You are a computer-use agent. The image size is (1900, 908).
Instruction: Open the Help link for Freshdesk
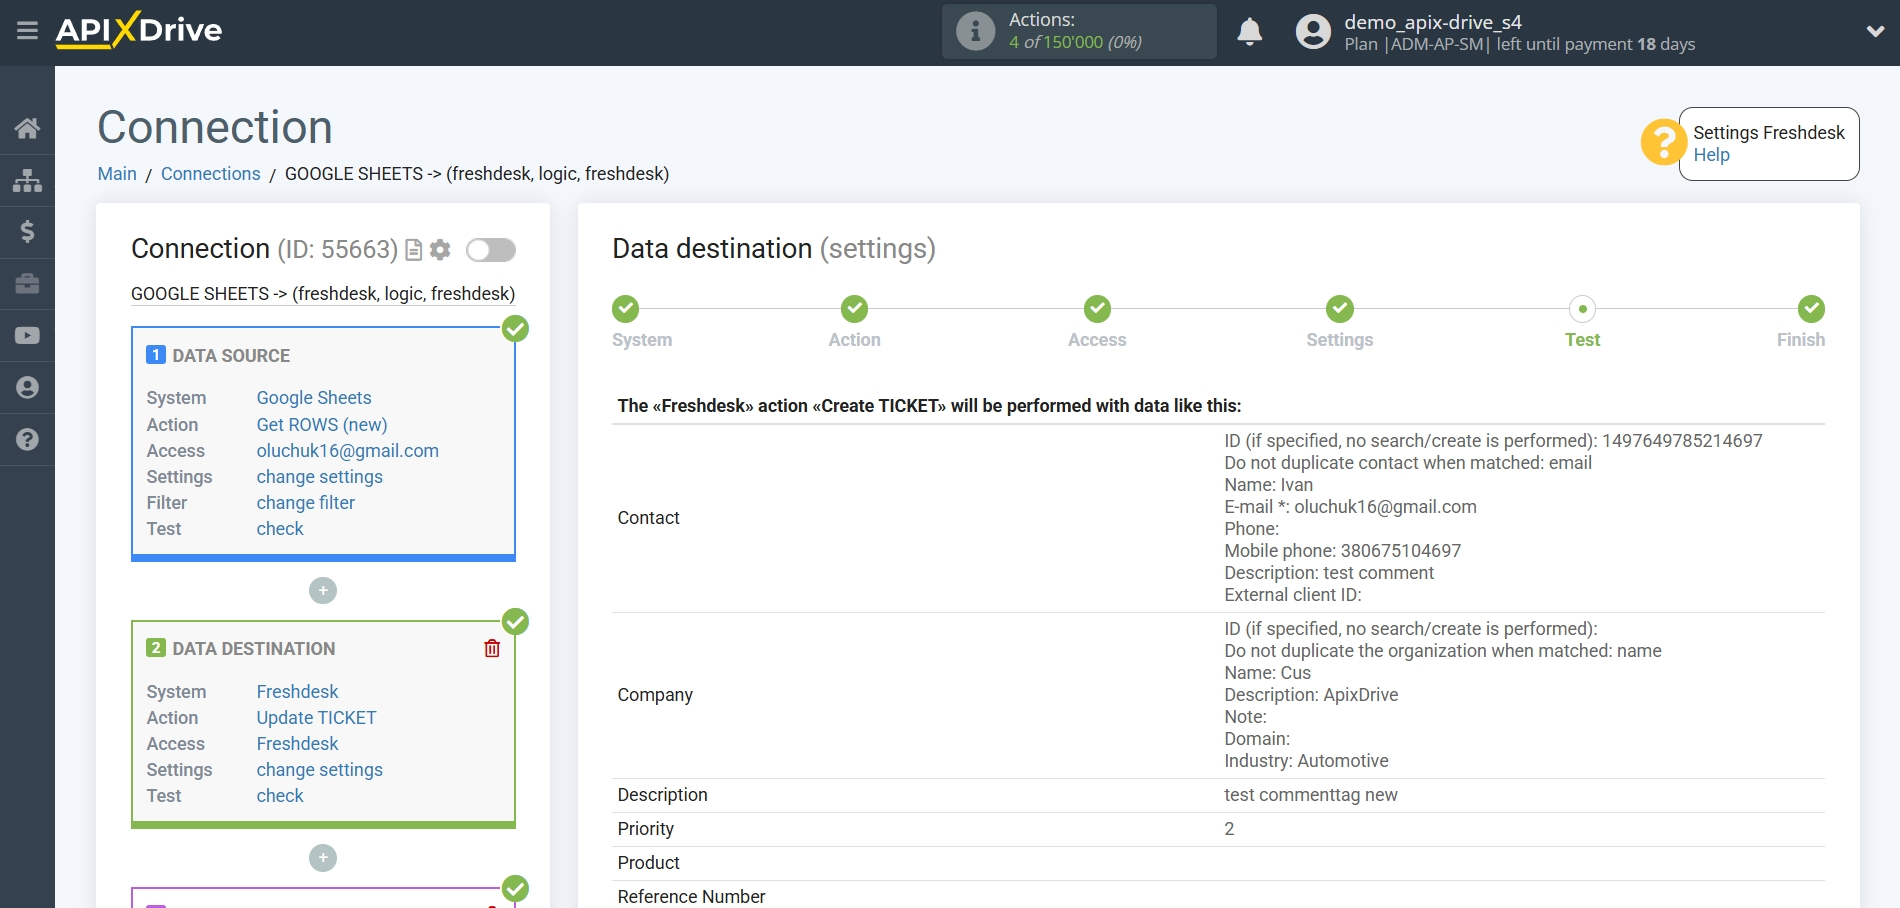point(1711,155)
